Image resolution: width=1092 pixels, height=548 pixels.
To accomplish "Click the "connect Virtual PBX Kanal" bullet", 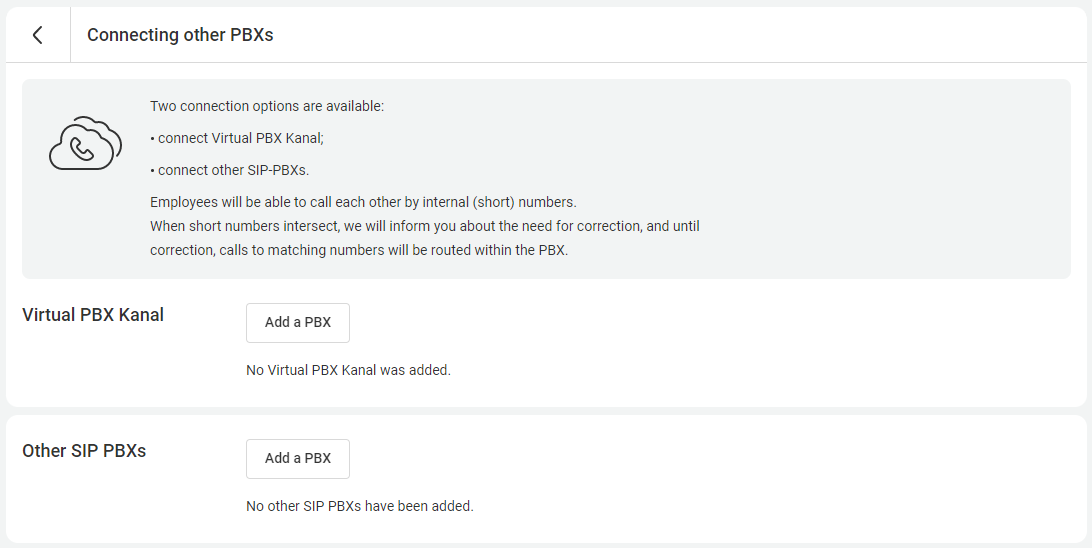I will (240, 139).
